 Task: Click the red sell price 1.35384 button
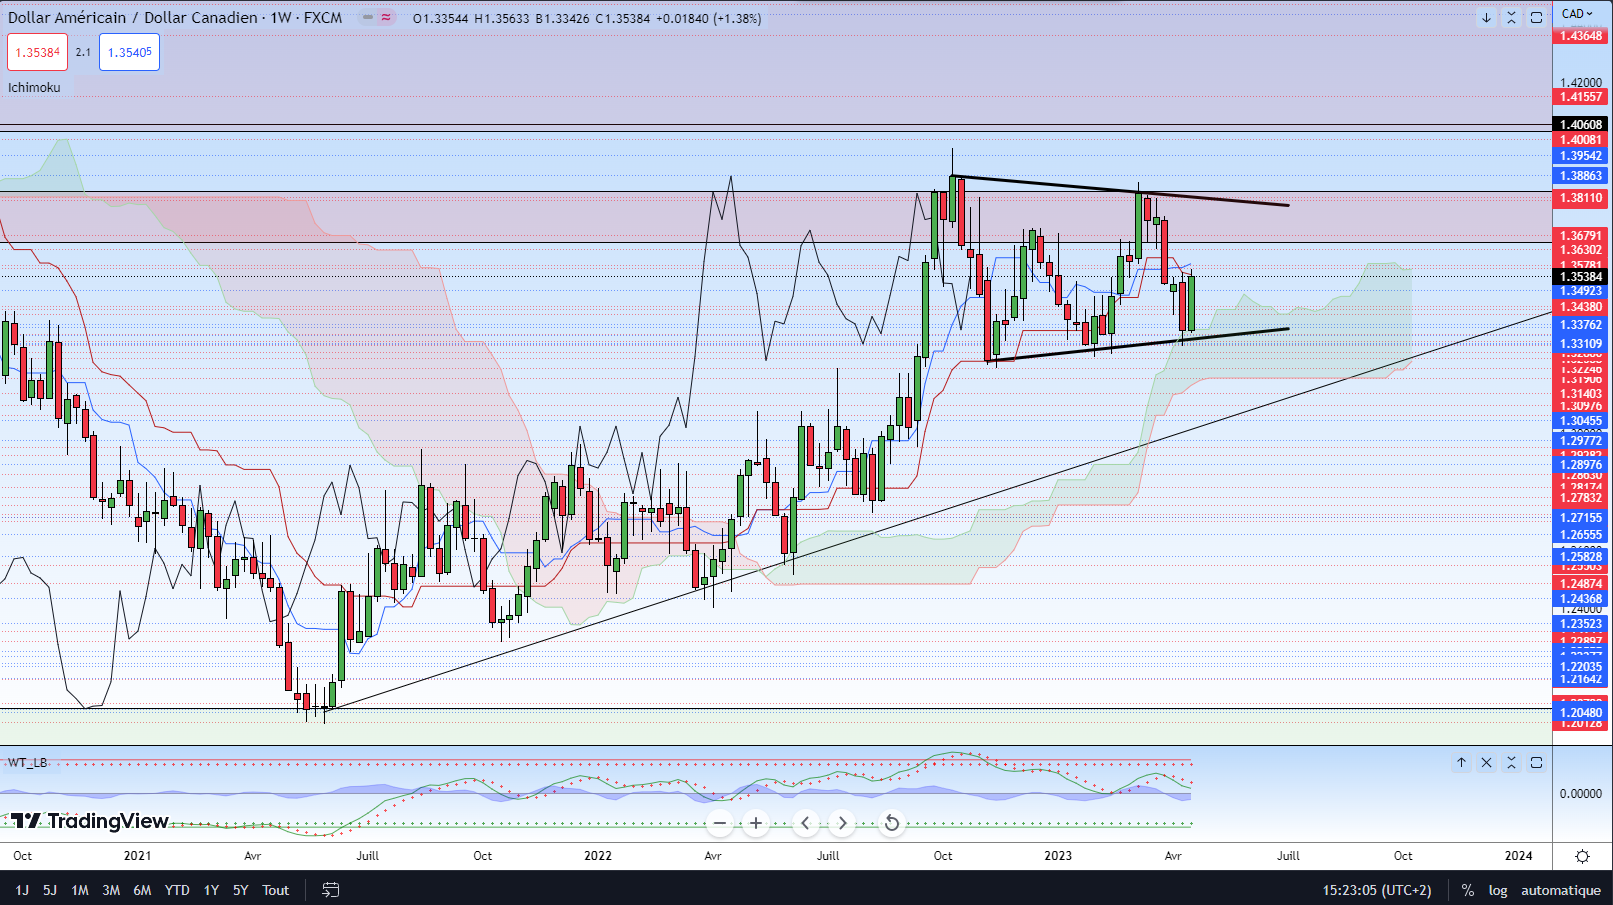click(38, 53)
